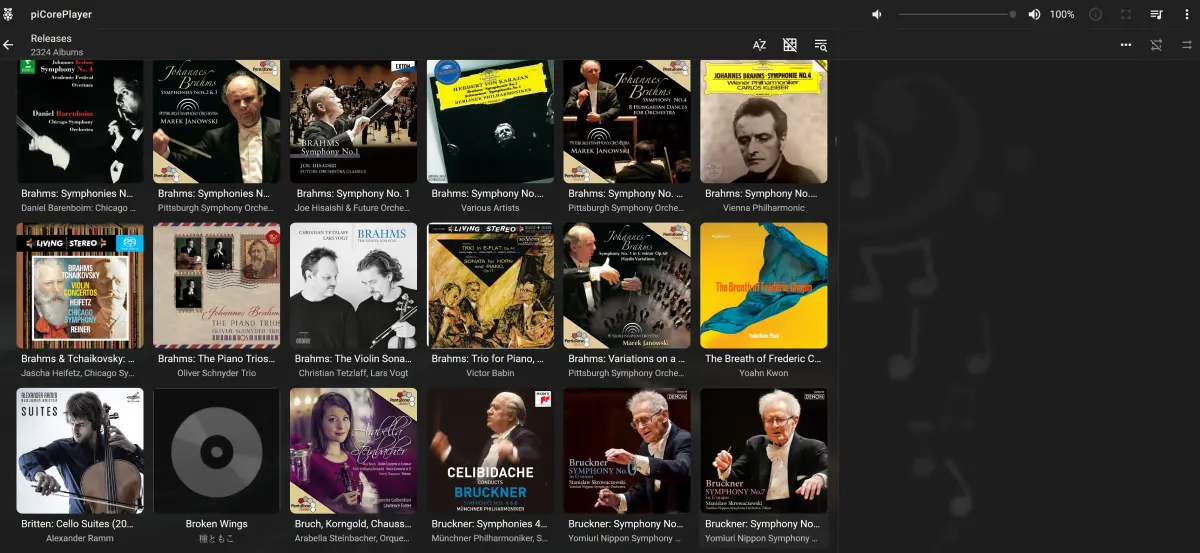Click the 'Oliver Schnyder Trio' artist
Image resolution: width=1200 pixels, height=553 pixels.
216,373
